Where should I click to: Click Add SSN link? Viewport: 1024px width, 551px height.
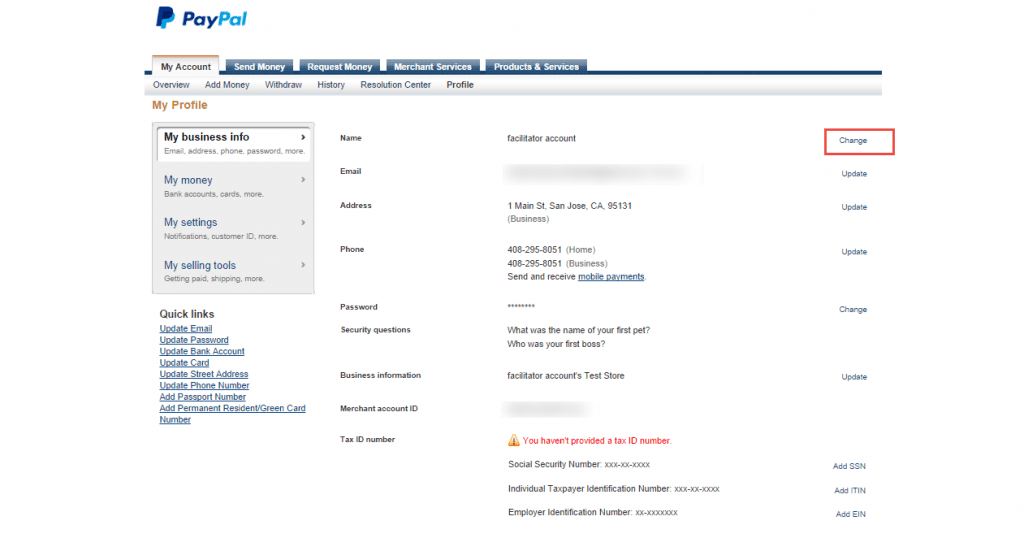click(849, 466)
